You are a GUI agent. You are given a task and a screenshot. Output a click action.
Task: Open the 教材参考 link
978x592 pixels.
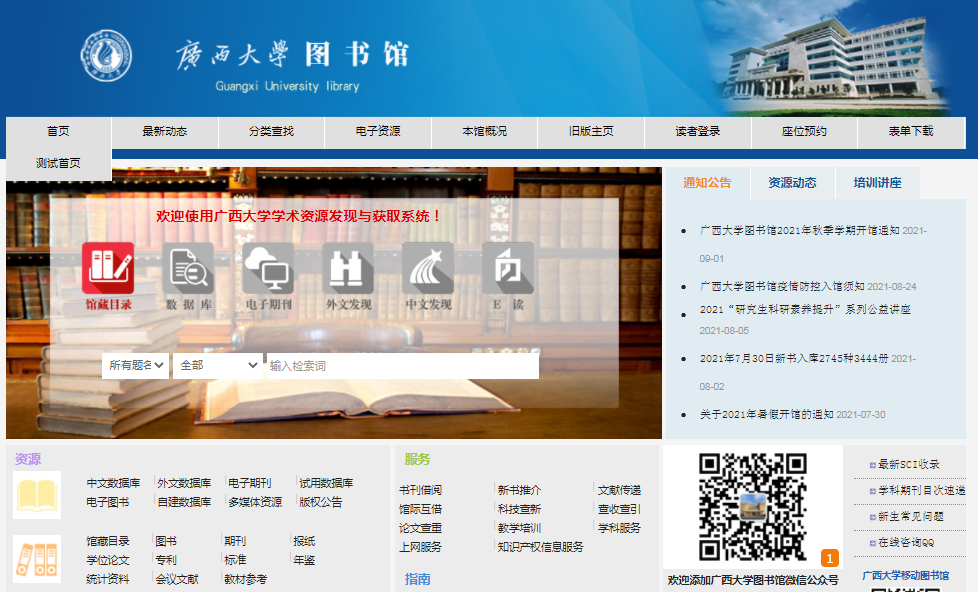(246, 580)
